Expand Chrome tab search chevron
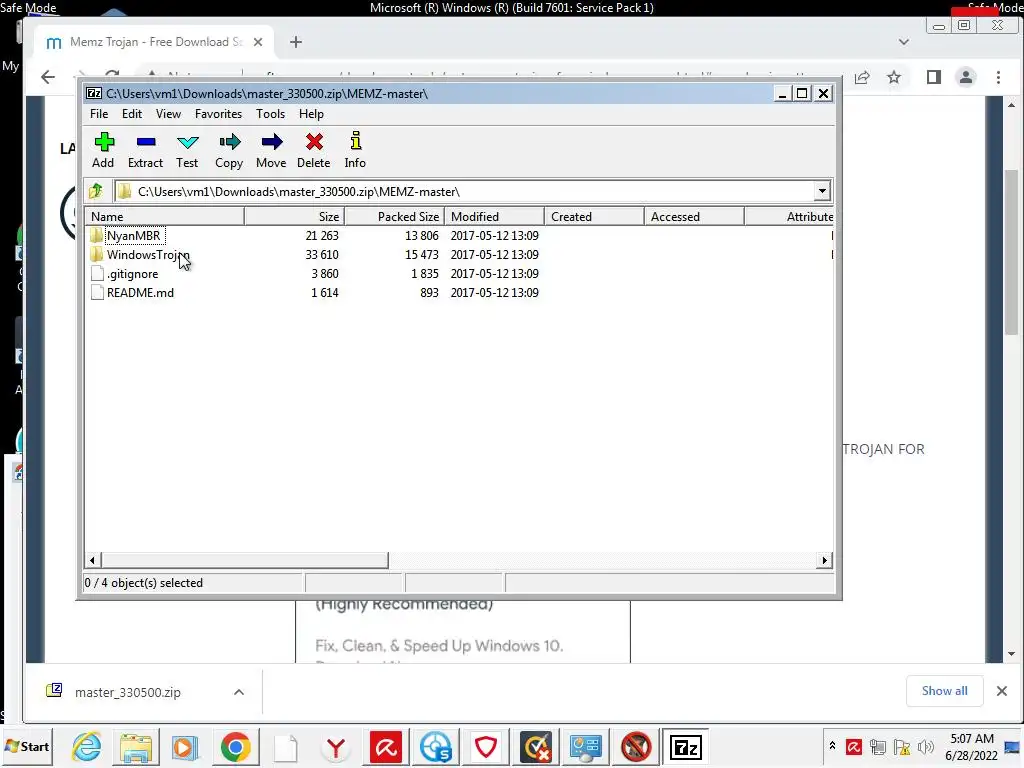 click(904, 42)
